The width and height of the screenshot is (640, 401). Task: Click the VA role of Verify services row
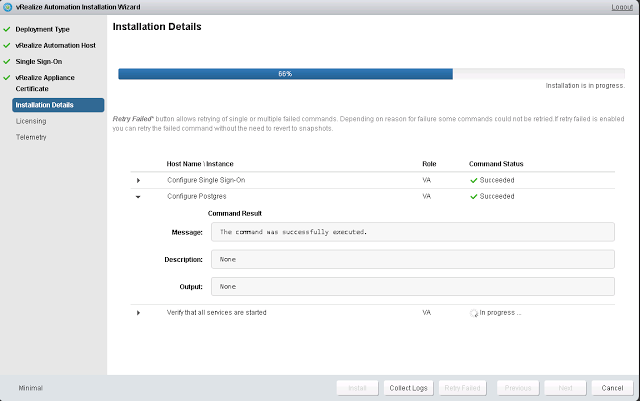click(427, 312)
